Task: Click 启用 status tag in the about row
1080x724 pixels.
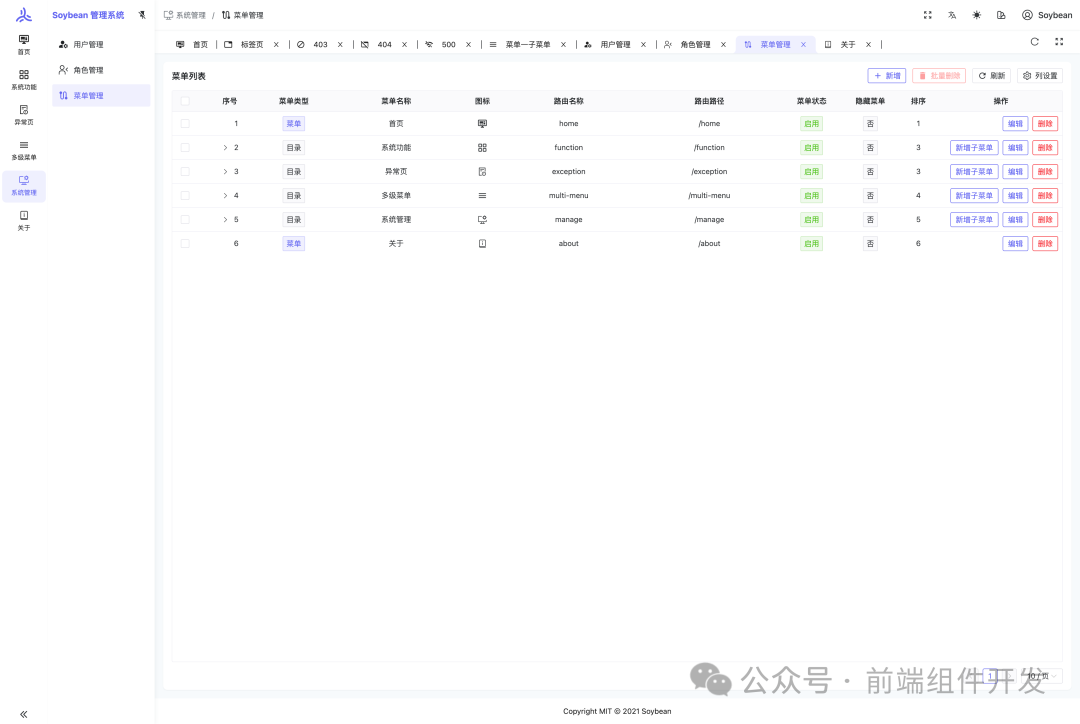Action: pyautogui.click(x=811, y=244)
